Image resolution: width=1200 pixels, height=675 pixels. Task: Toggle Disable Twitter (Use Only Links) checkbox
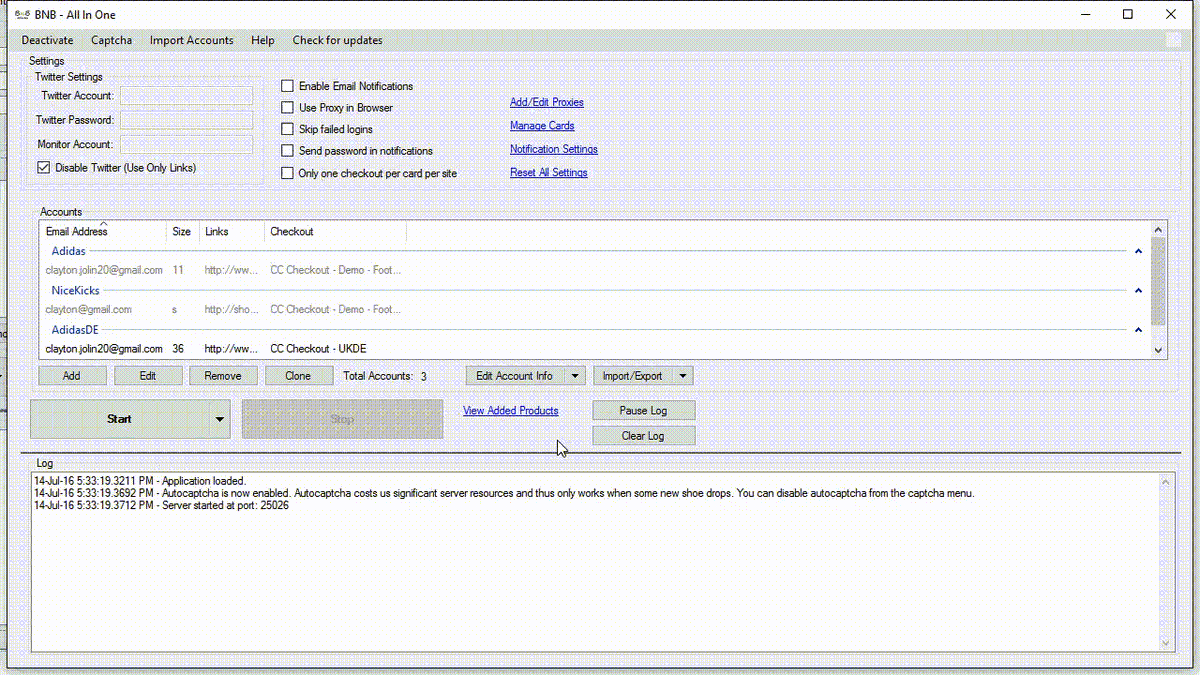(43, 168)
